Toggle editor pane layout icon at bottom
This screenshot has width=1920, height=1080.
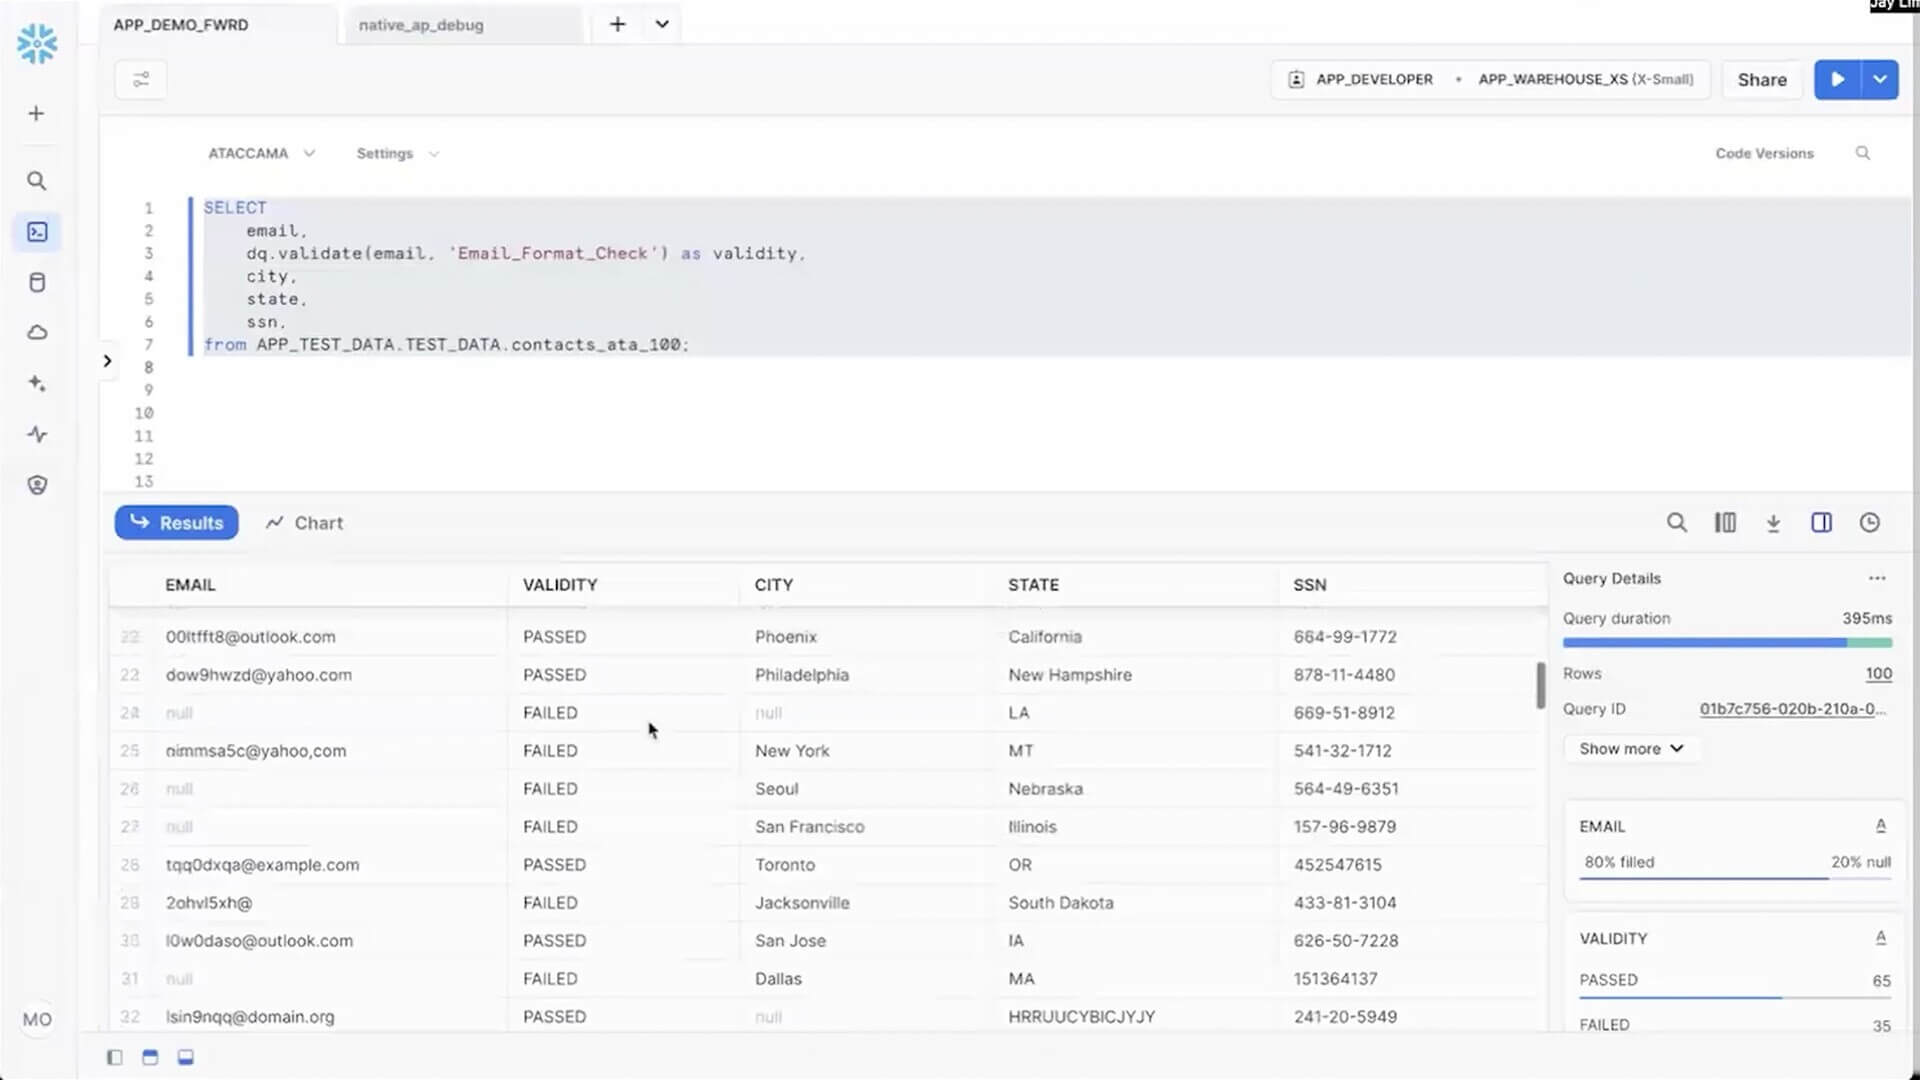coord(150,1057)
